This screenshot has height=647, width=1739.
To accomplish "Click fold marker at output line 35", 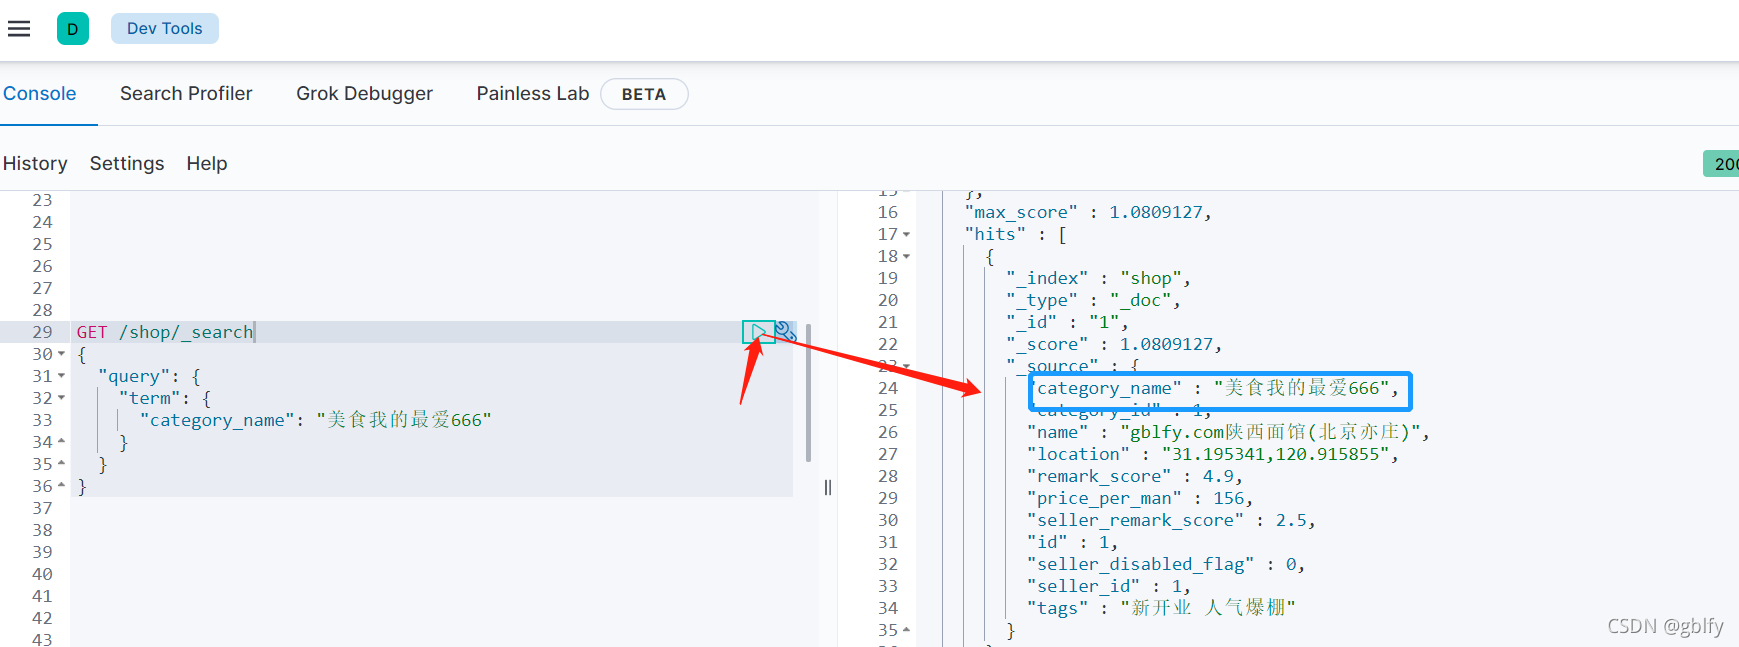I will pyautogui.click(x=906, y=629).
